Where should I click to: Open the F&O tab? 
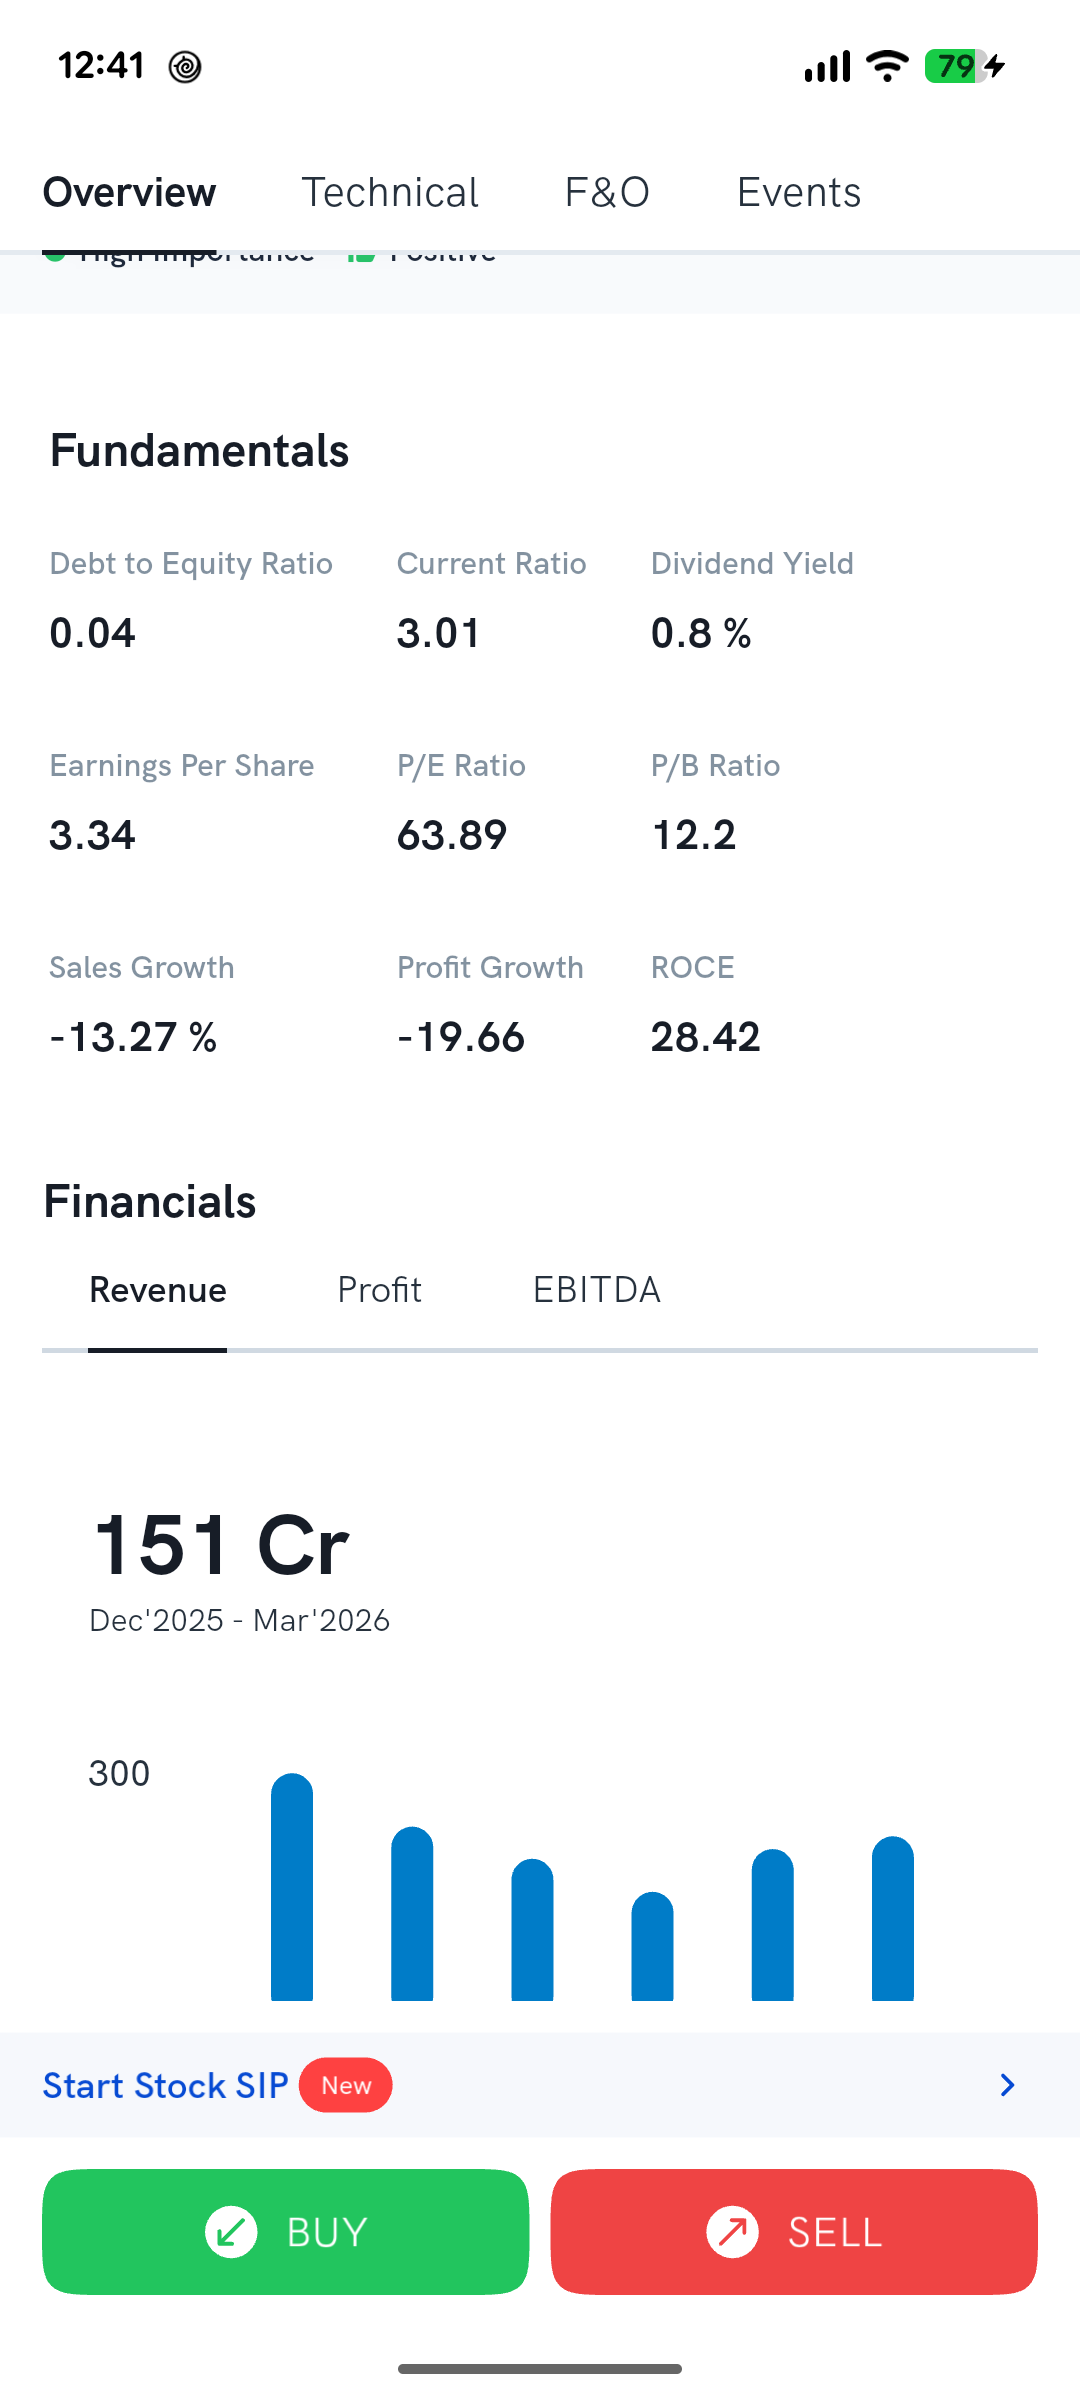(x=607, y=192)
